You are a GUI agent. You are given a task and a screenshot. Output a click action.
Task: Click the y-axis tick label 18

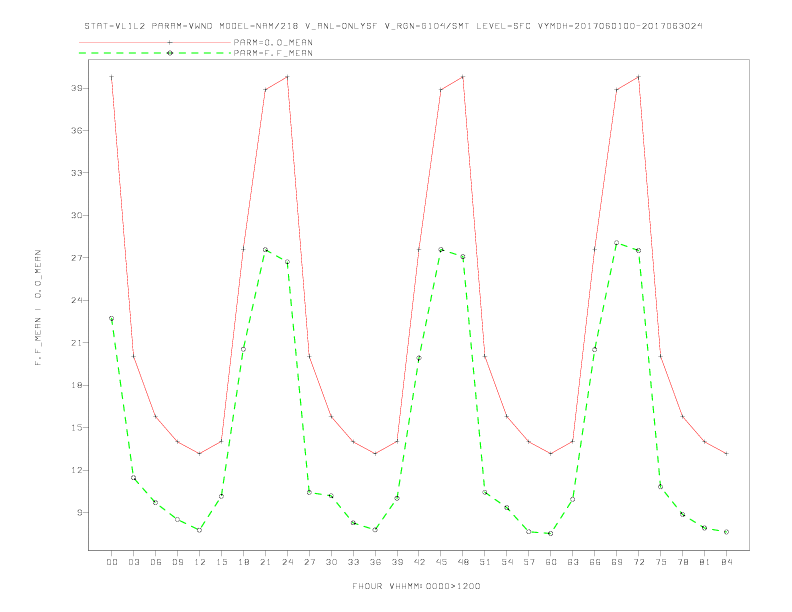pos(77,385)
